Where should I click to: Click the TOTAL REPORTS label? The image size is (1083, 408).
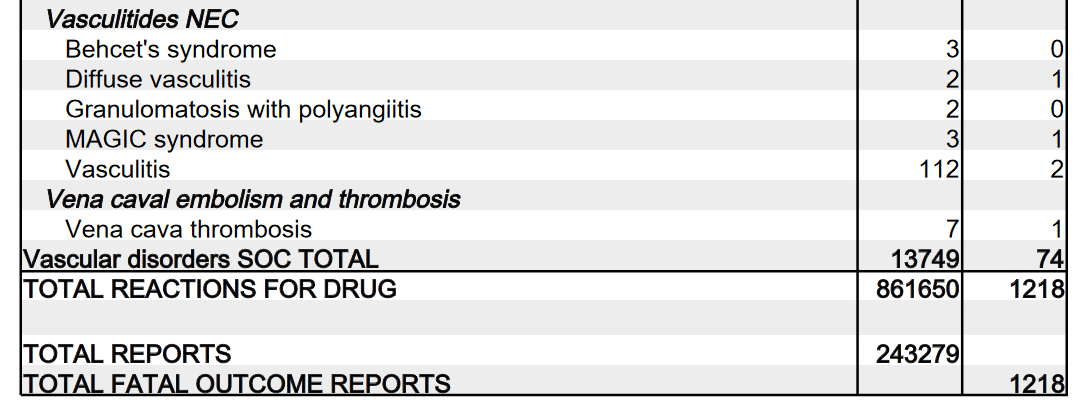[127, 353]
